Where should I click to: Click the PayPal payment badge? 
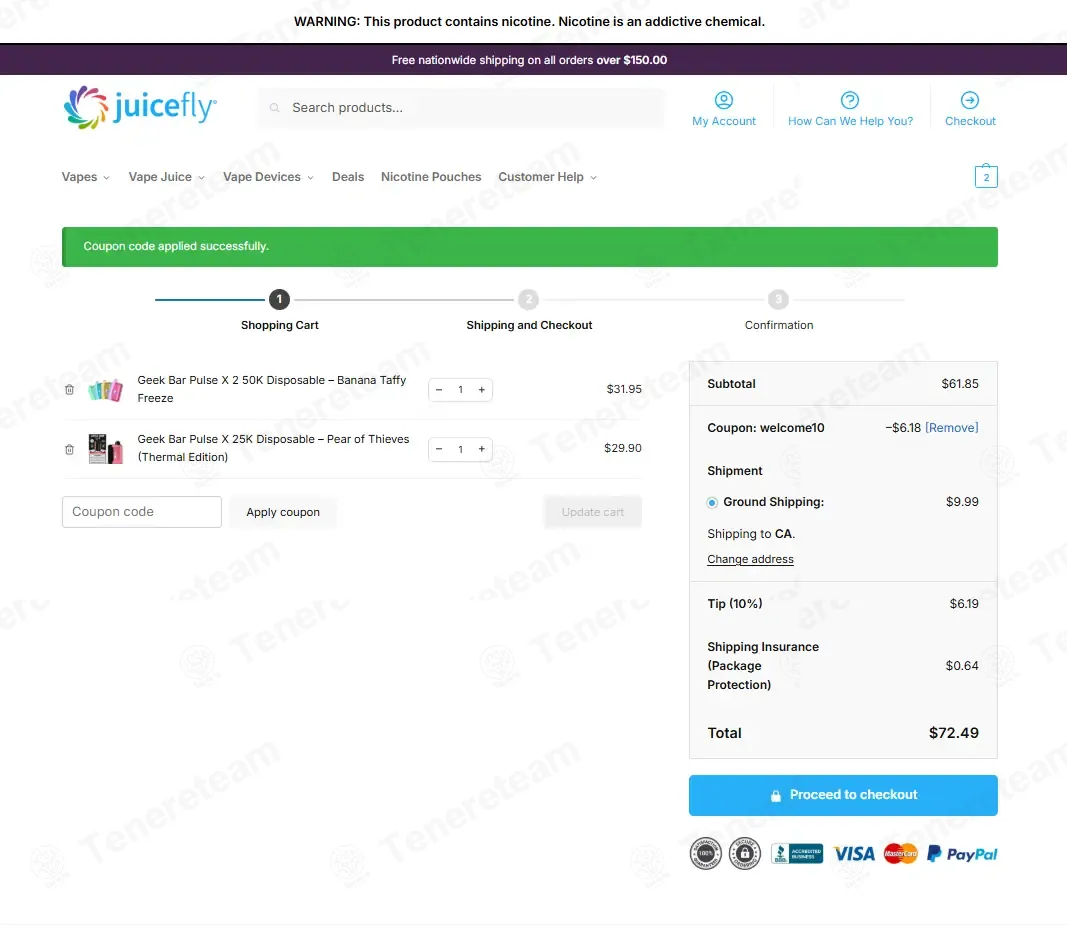pos(962,854)
